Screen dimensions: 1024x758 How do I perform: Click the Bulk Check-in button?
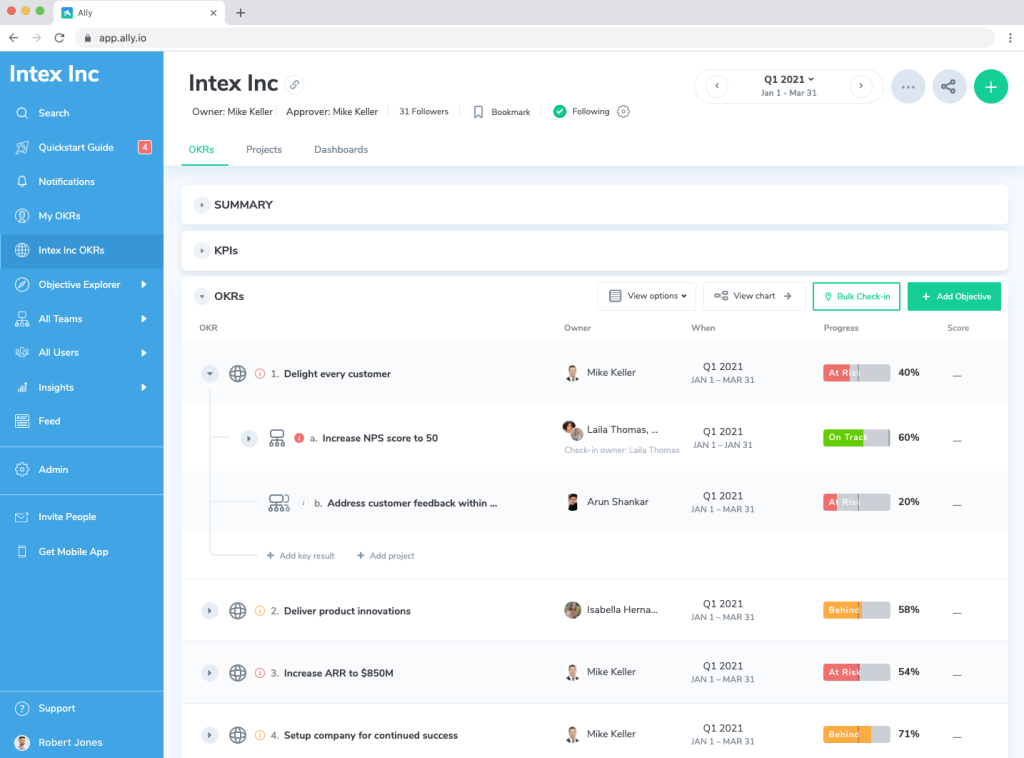coord(857,296)
